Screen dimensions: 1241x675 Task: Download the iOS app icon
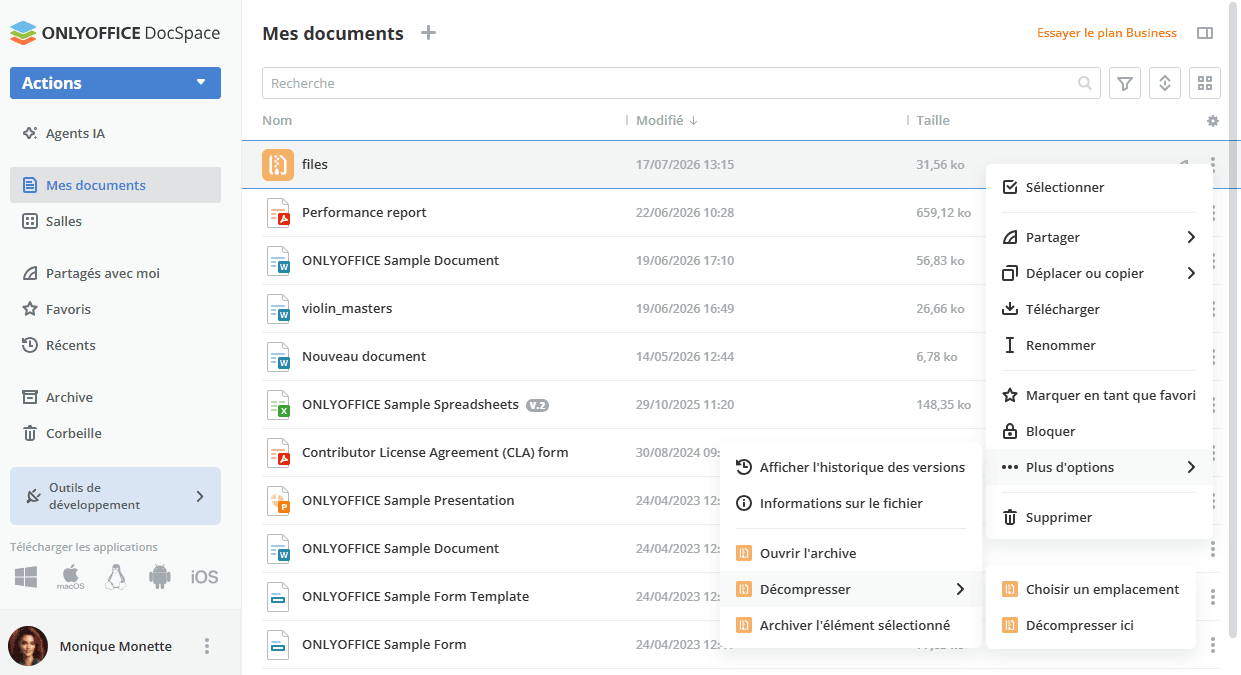[x=204, y=577]
